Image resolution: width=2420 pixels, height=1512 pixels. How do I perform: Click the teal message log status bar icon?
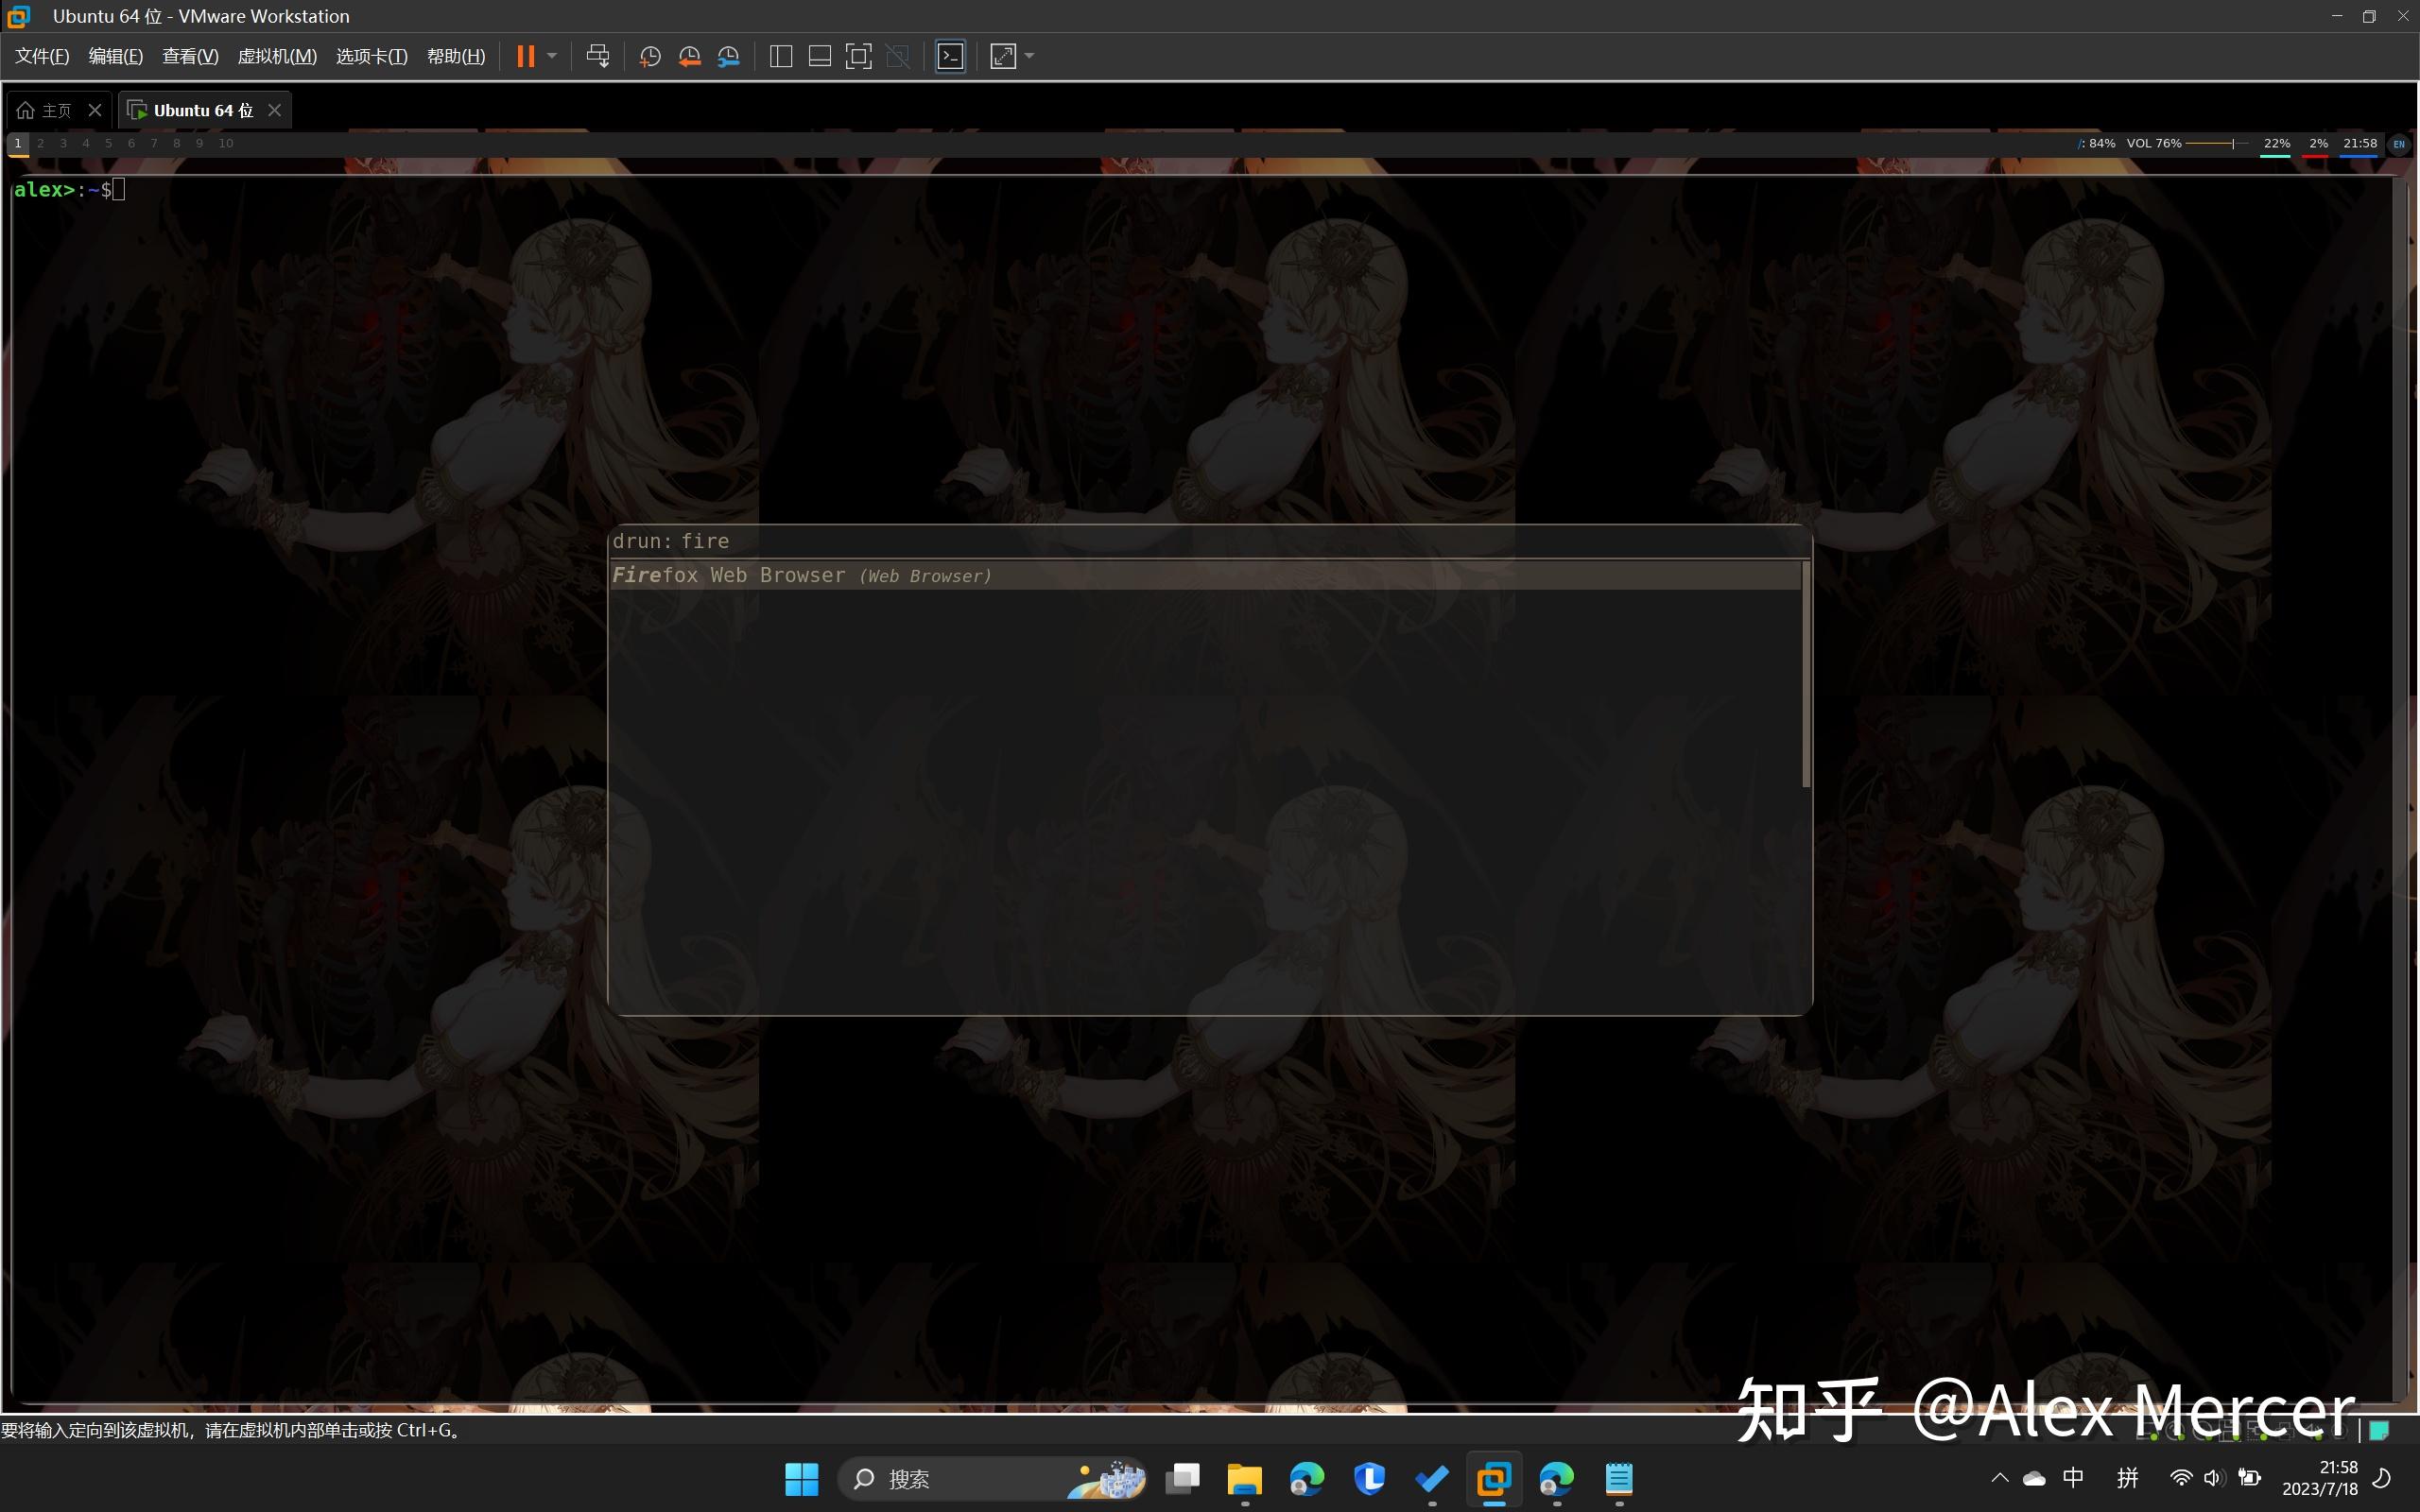pos(2379,1430)
